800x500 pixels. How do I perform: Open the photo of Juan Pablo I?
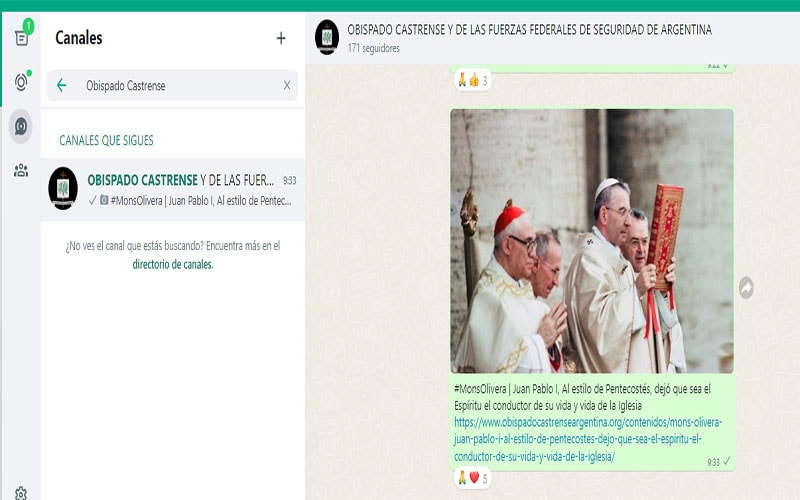click(x=592, y=241)
